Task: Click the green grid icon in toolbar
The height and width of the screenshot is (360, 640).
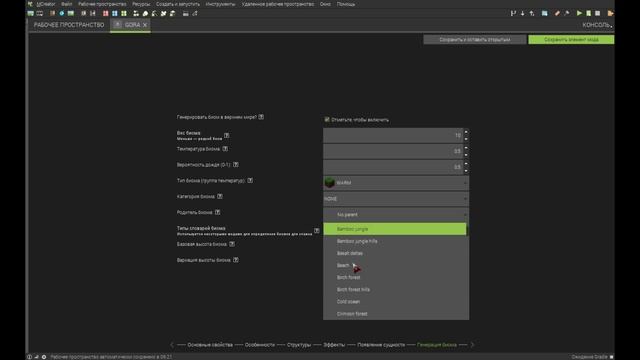Action: [x=124, y=13]
